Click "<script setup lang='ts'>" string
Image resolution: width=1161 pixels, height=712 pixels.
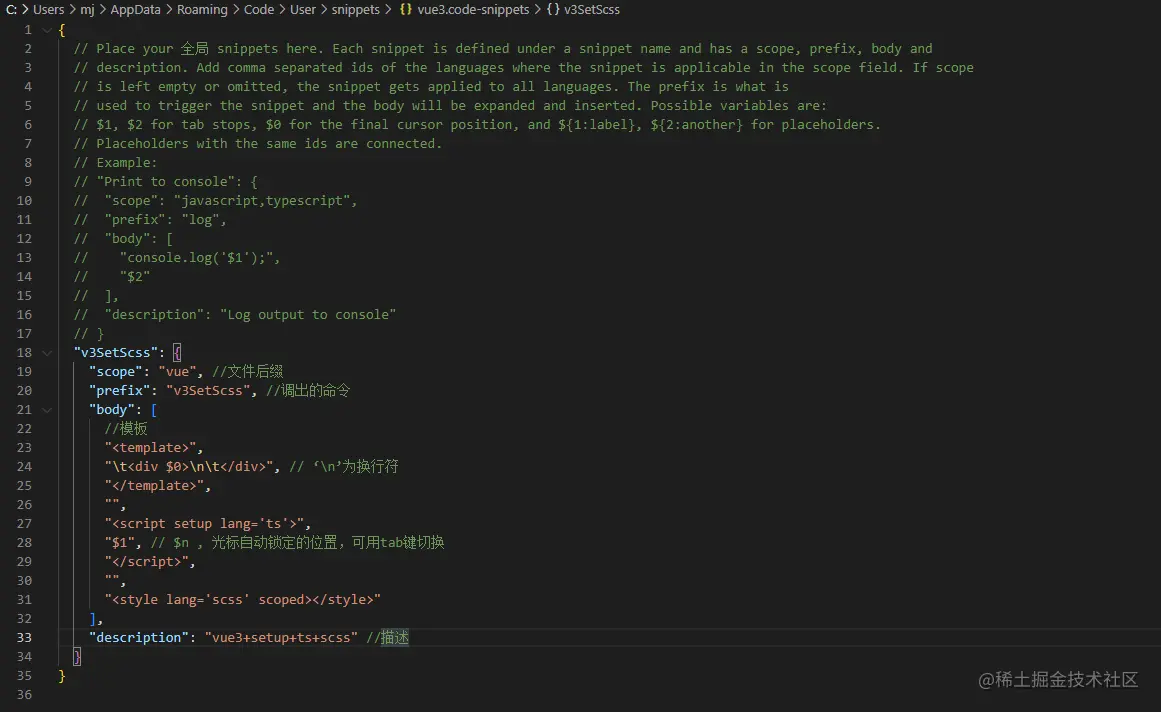tap(204, 523)
